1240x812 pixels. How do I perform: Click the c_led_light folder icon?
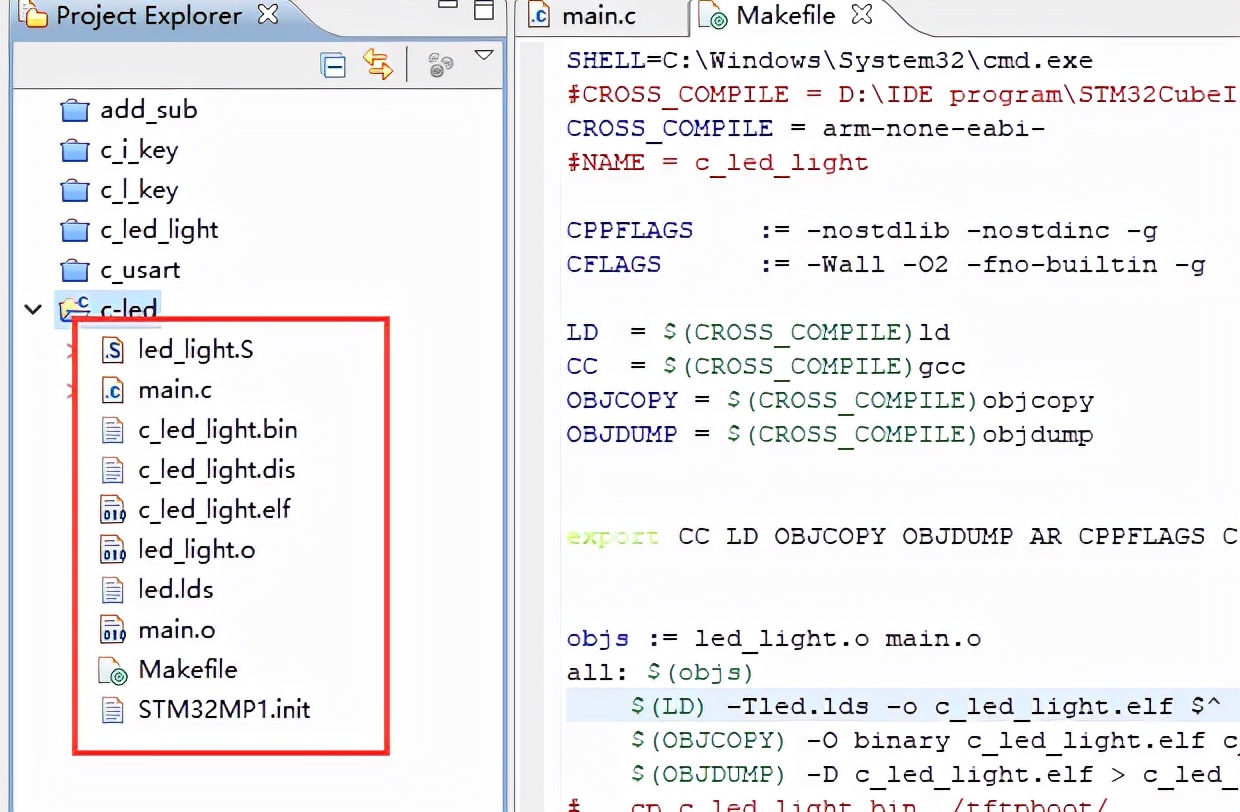[x=75, y=230]
